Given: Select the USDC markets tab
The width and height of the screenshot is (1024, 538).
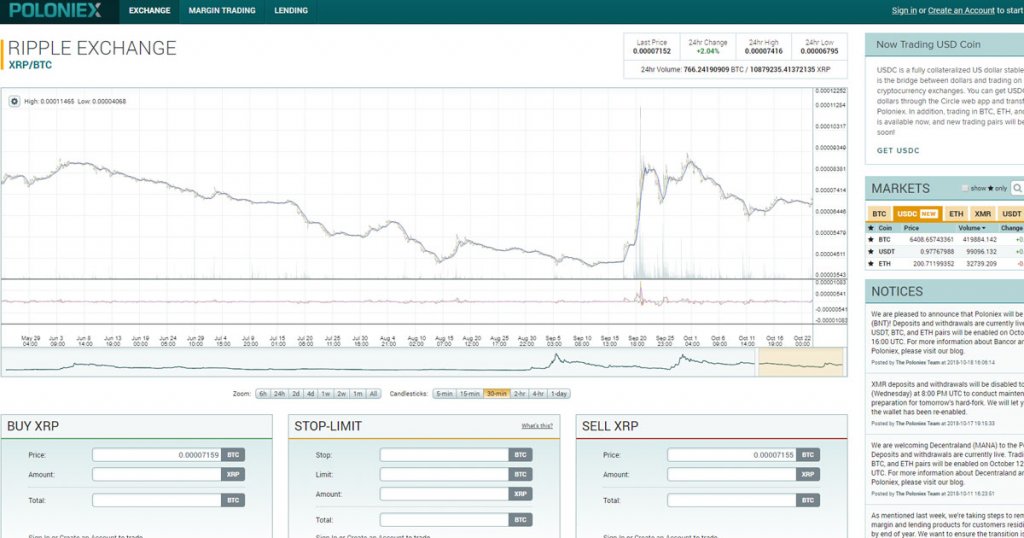Looking at the screenshot, I should click(917, 214).
